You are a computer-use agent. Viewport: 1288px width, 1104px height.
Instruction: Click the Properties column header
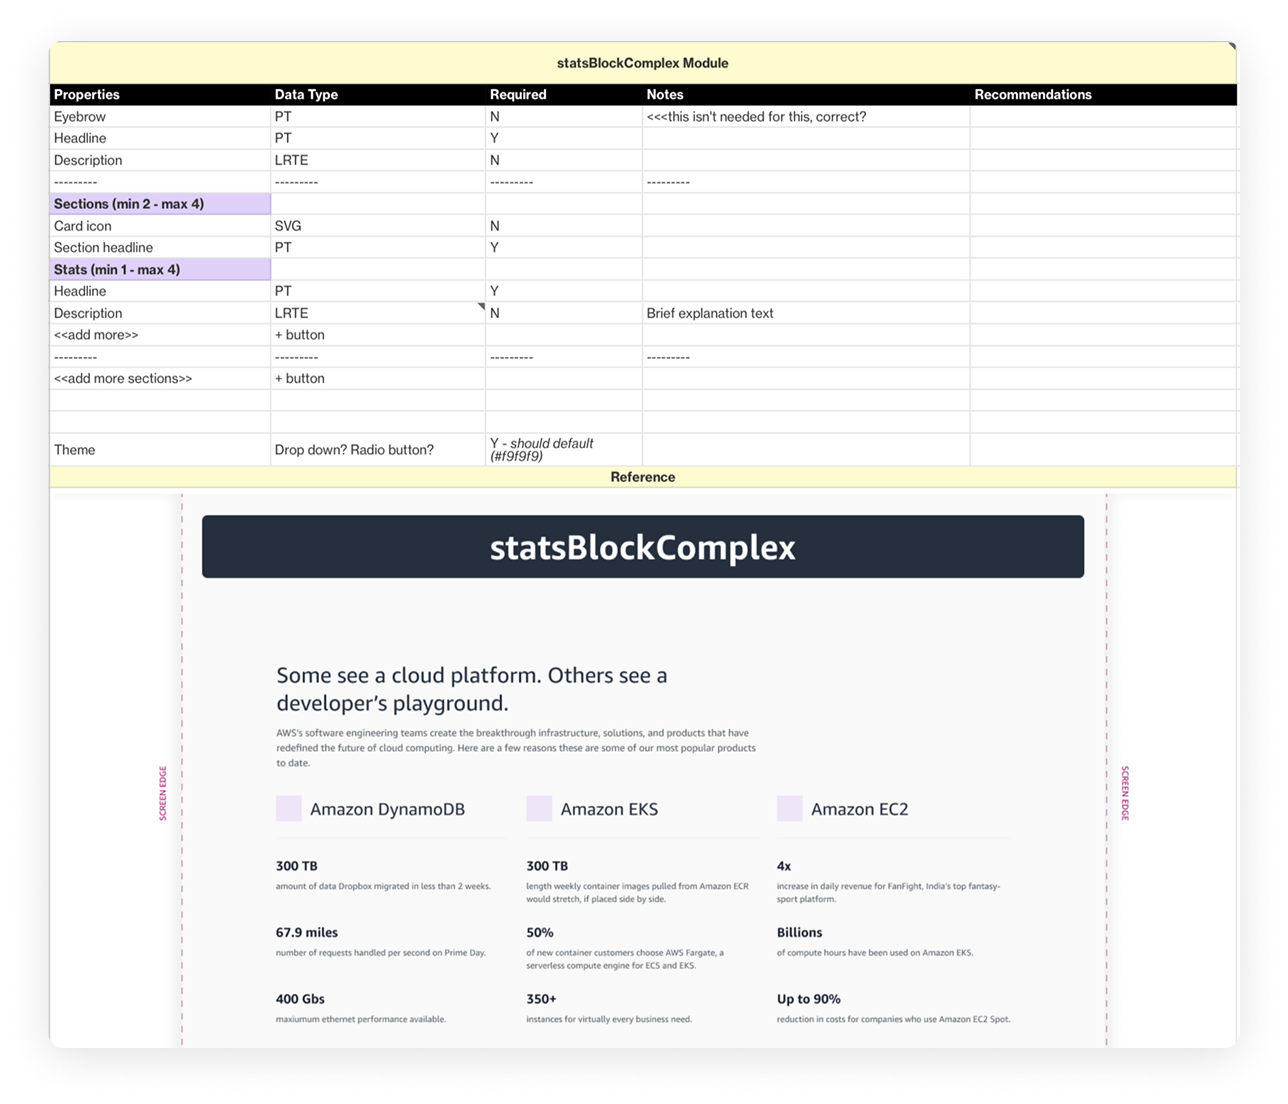tap(160, 95)
